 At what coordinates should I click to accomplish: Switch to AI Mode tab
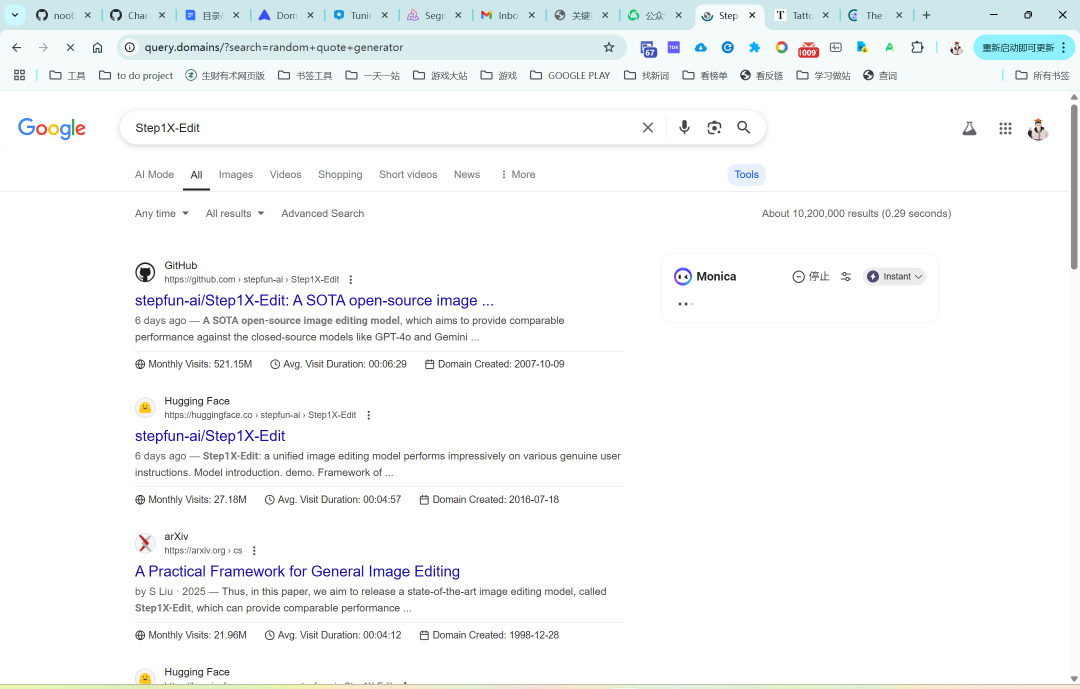tap(154, 175)
